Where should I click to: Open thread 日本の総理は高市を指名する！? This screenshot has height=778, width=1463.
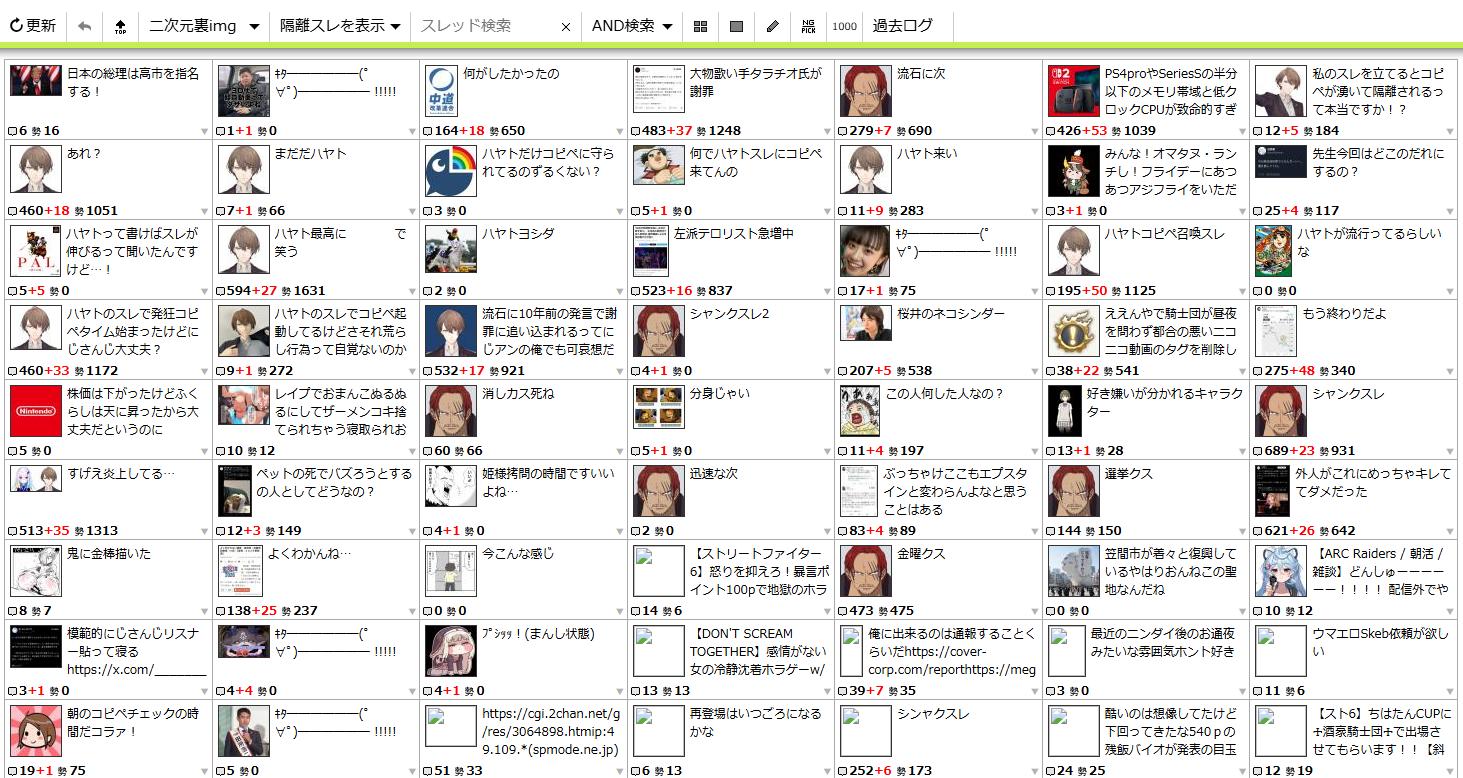(x=133, y=82)
